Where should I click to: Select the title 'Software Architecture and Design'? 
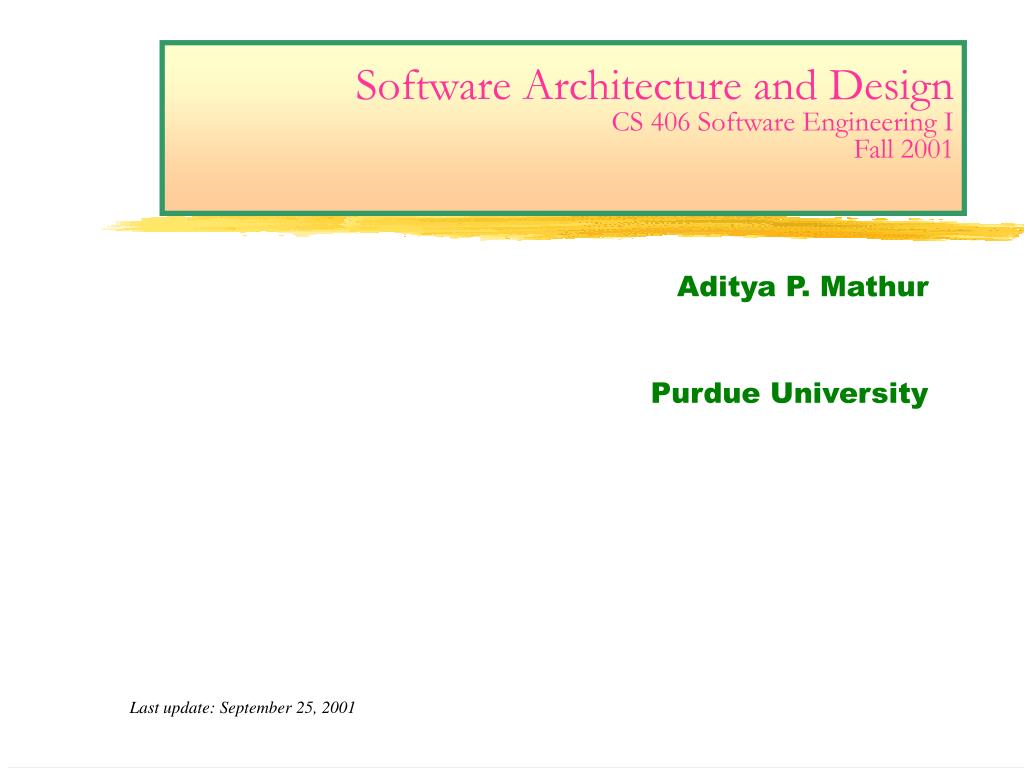654,86
